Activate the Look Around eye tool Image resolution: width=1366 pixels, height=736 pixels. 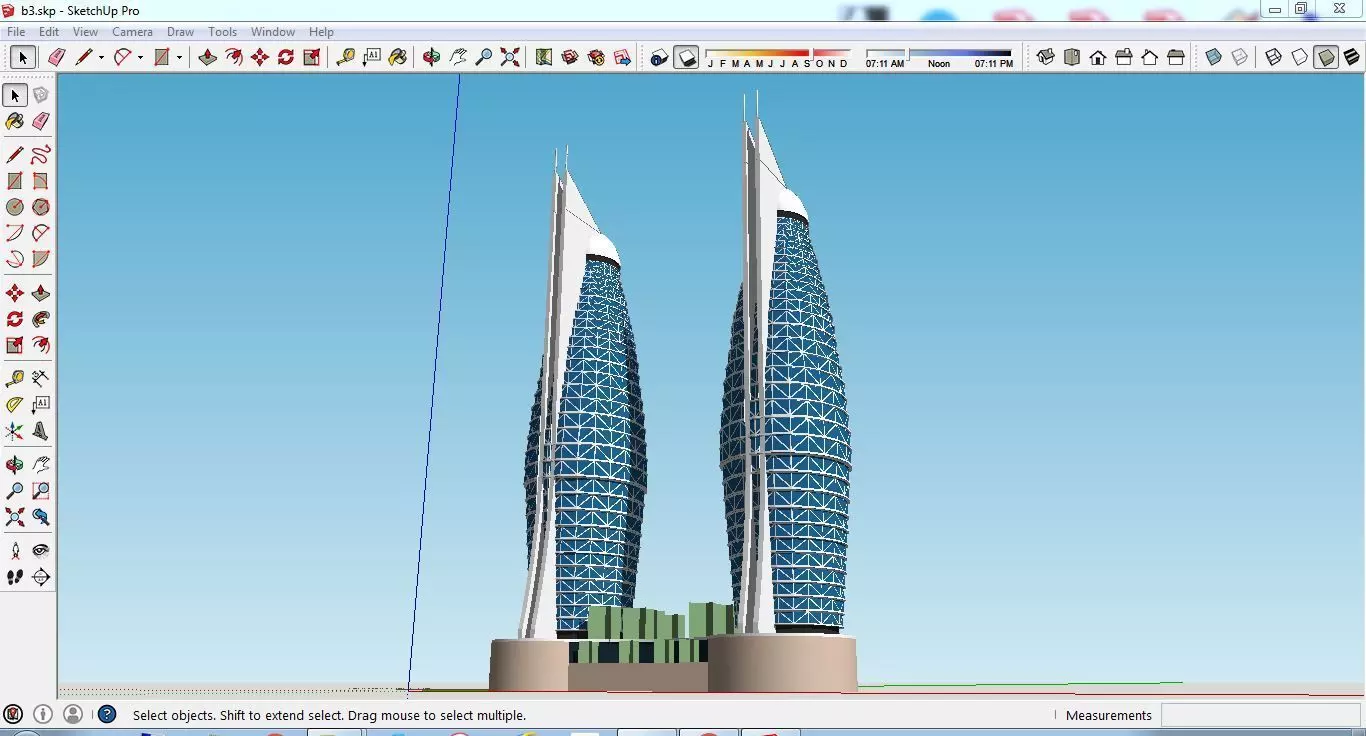(40, 551)
